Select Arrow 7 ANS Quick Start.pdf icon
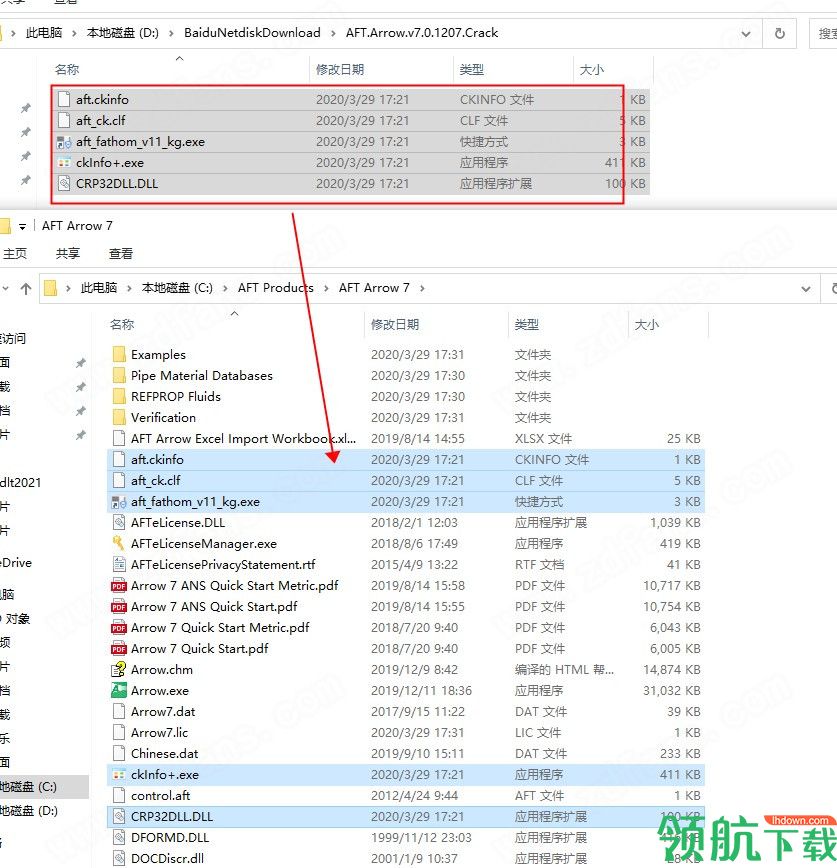 point(119,607)
